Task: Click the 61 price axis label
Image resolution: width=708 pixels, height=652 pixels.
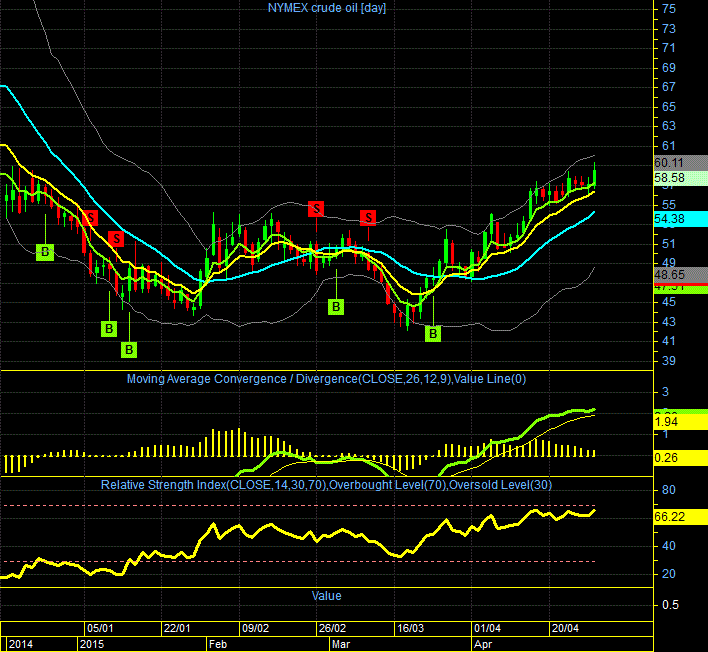Action: point(669,146)
